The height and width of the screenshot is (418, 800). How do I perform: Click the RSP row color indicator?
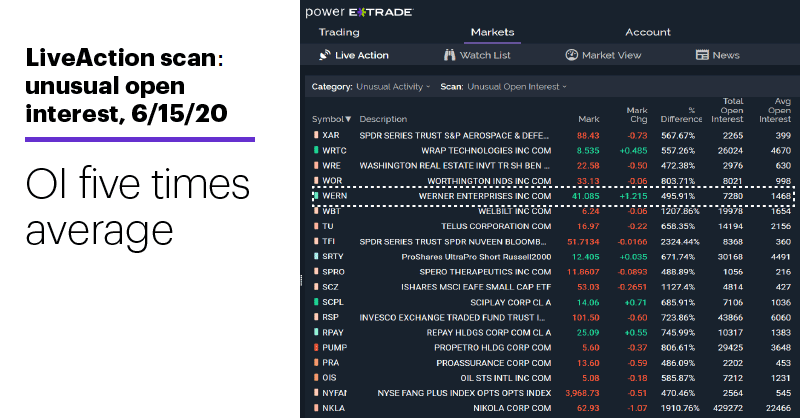316,317
